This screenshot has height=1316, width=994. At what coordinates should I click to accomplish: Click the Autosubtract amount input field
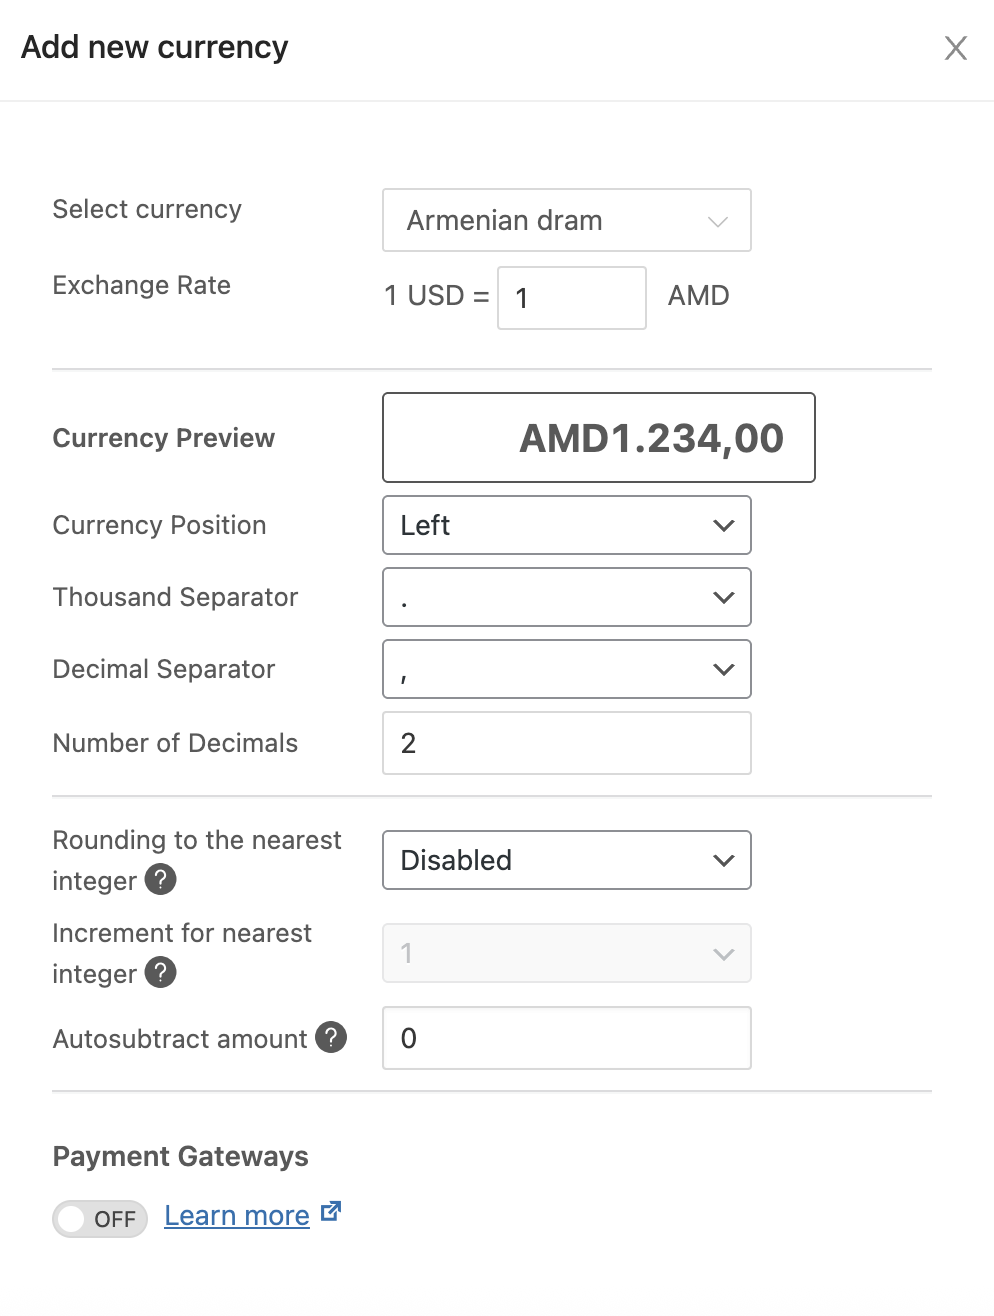566,1038
